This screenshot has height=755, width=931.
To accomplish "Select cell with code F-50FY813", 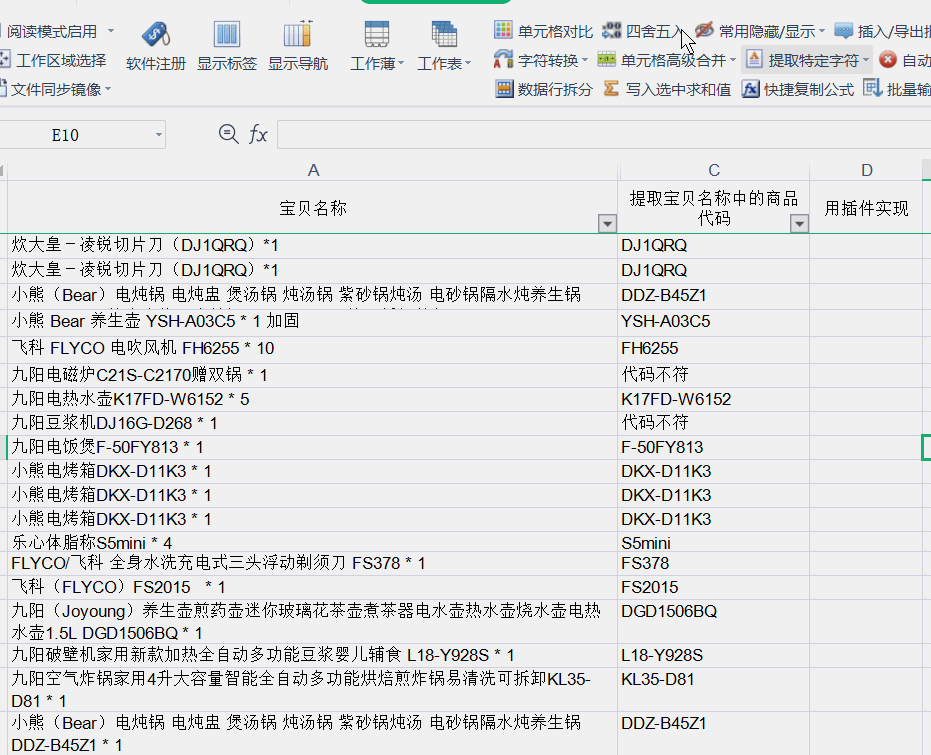I will coord(714,448).
